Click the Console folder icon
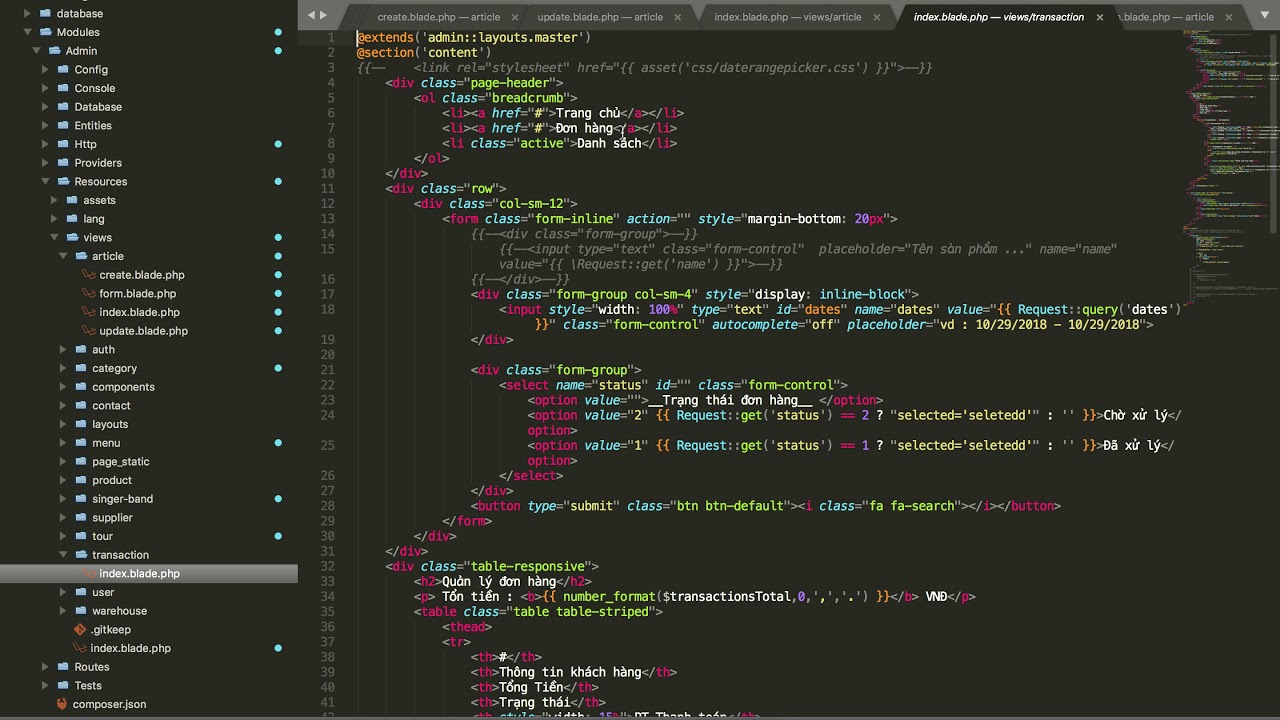Image resolution: width=1280 pixels, height=720 pixels. coord(62,88)
